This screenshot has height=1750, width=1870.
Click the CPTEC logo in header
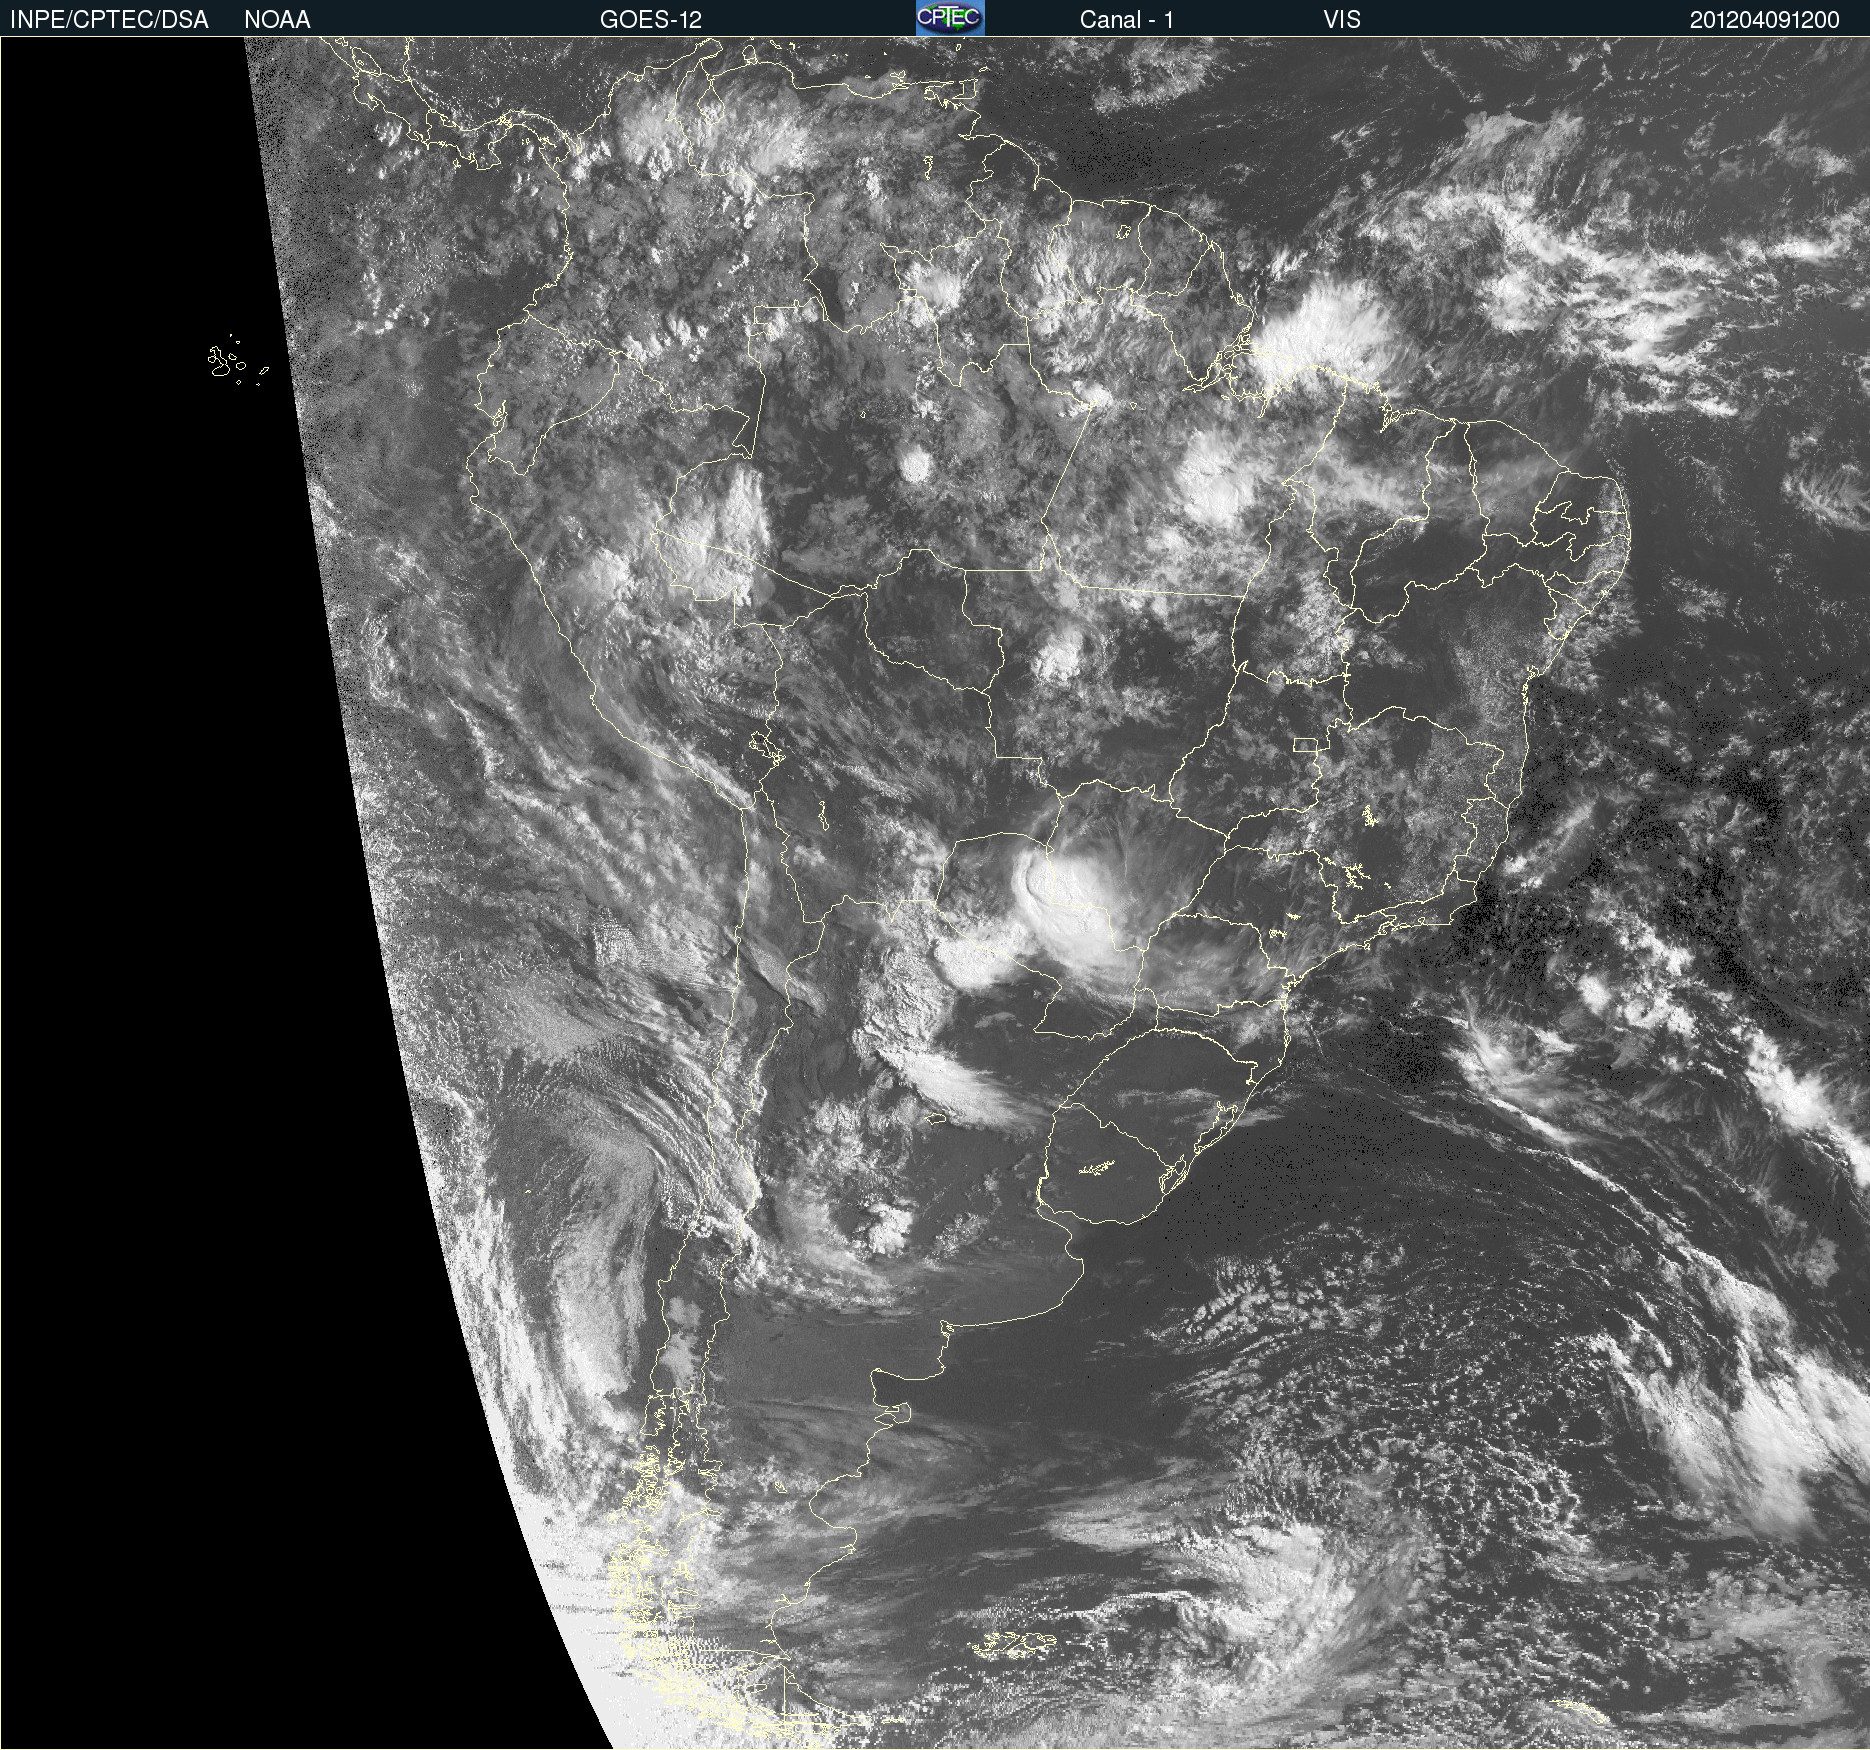[x=950, y=18]
